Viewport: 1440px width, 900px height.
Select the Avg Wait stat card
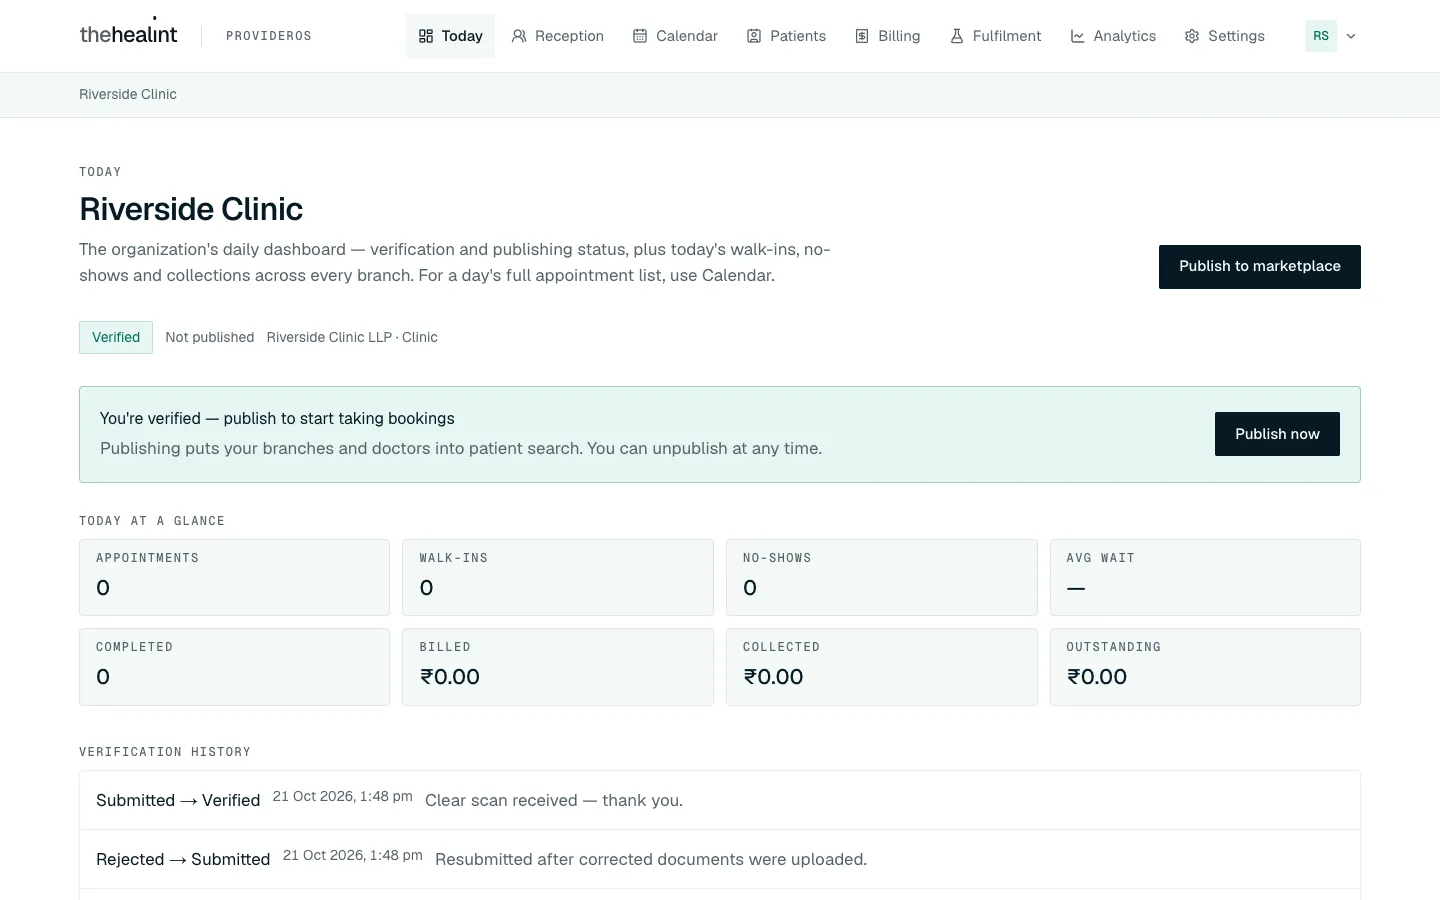point(1205,577)
